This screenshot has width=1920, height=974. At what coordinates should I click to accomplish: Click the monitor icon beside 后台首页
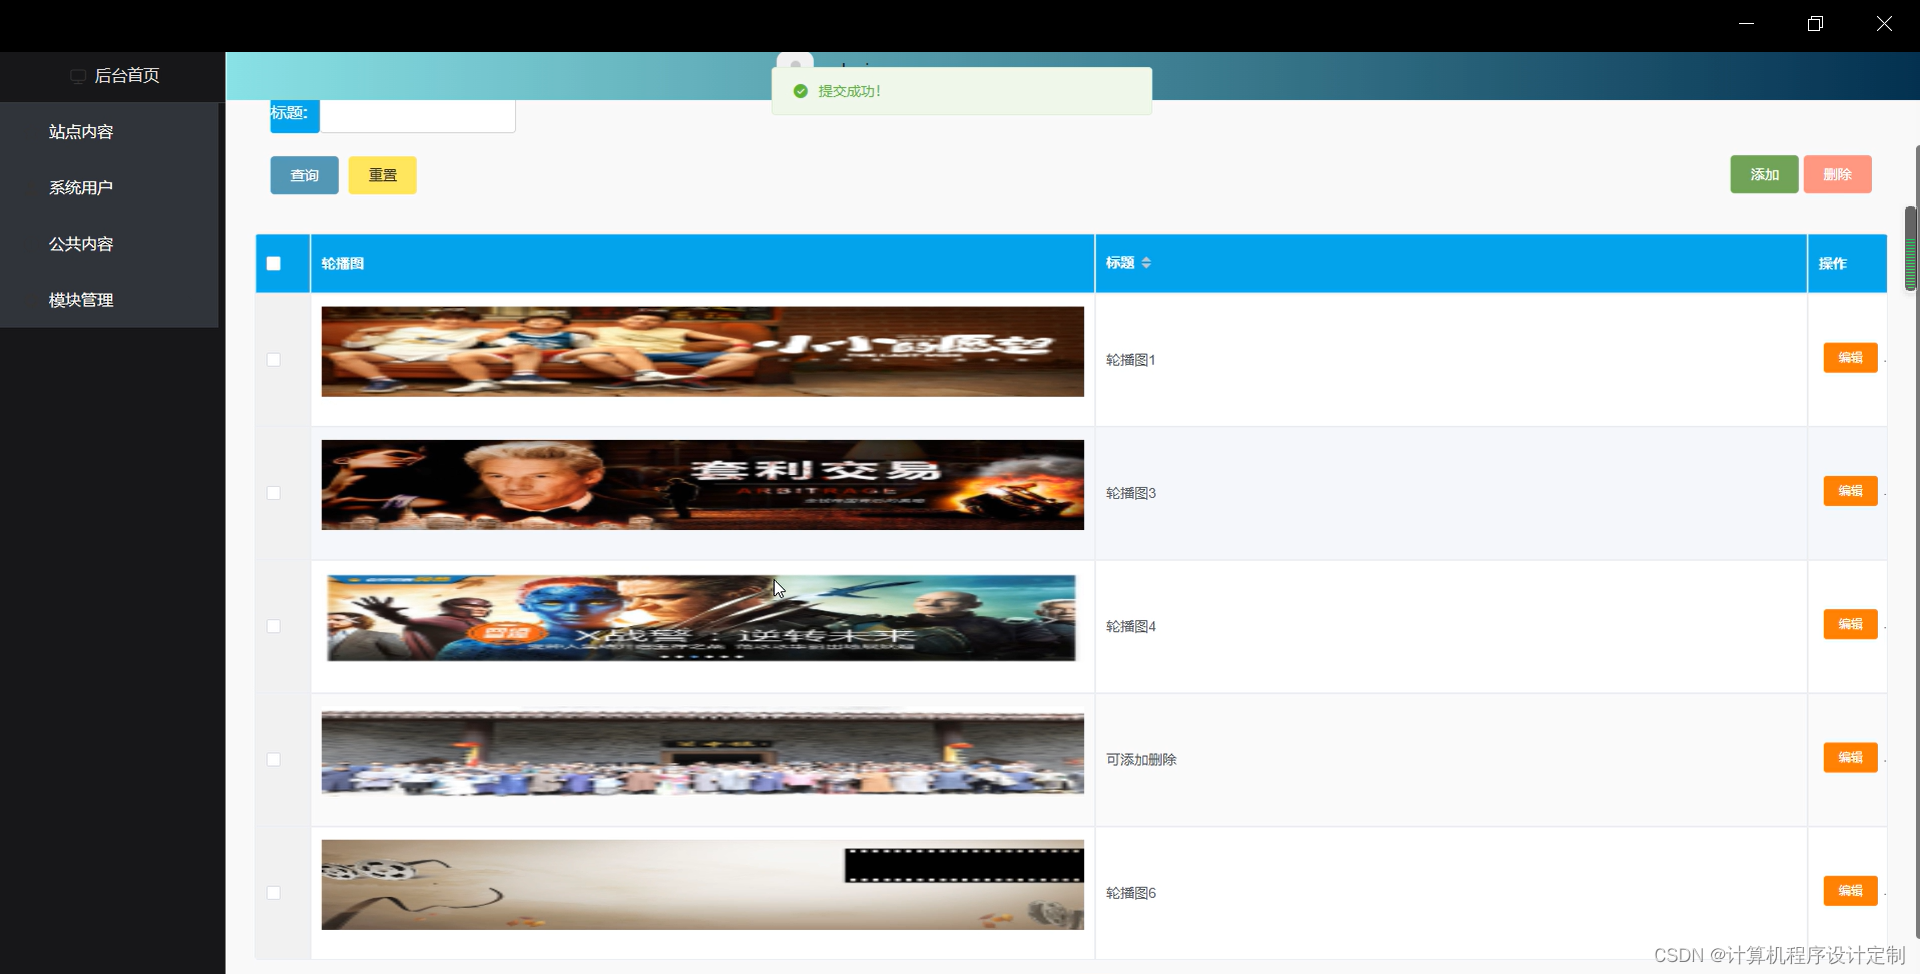77,76
